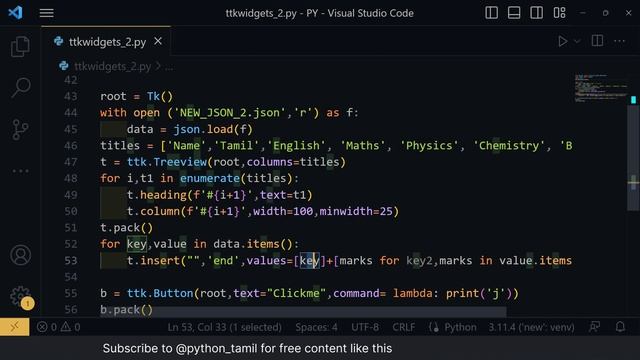Open the Search view in activity bar
The width and height of the screenshot is (640, 360).
pyautogui.click(x=20, y=87)
